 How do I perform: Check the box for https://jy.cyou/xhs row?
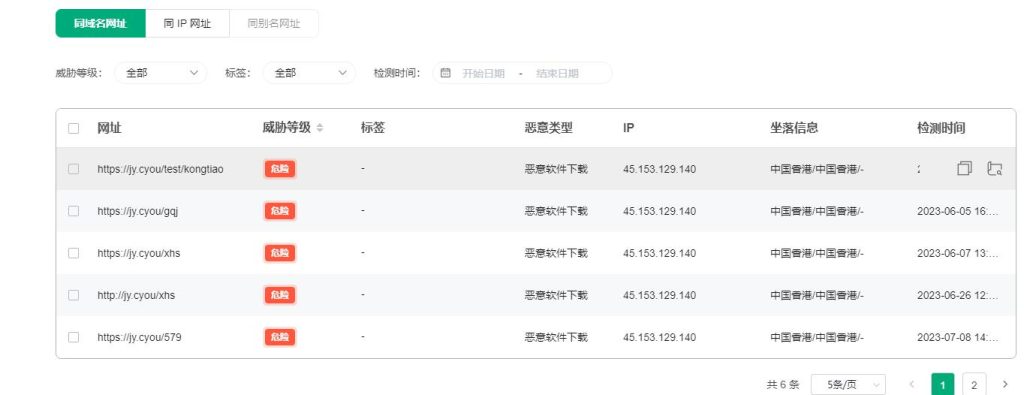[73, 253]
